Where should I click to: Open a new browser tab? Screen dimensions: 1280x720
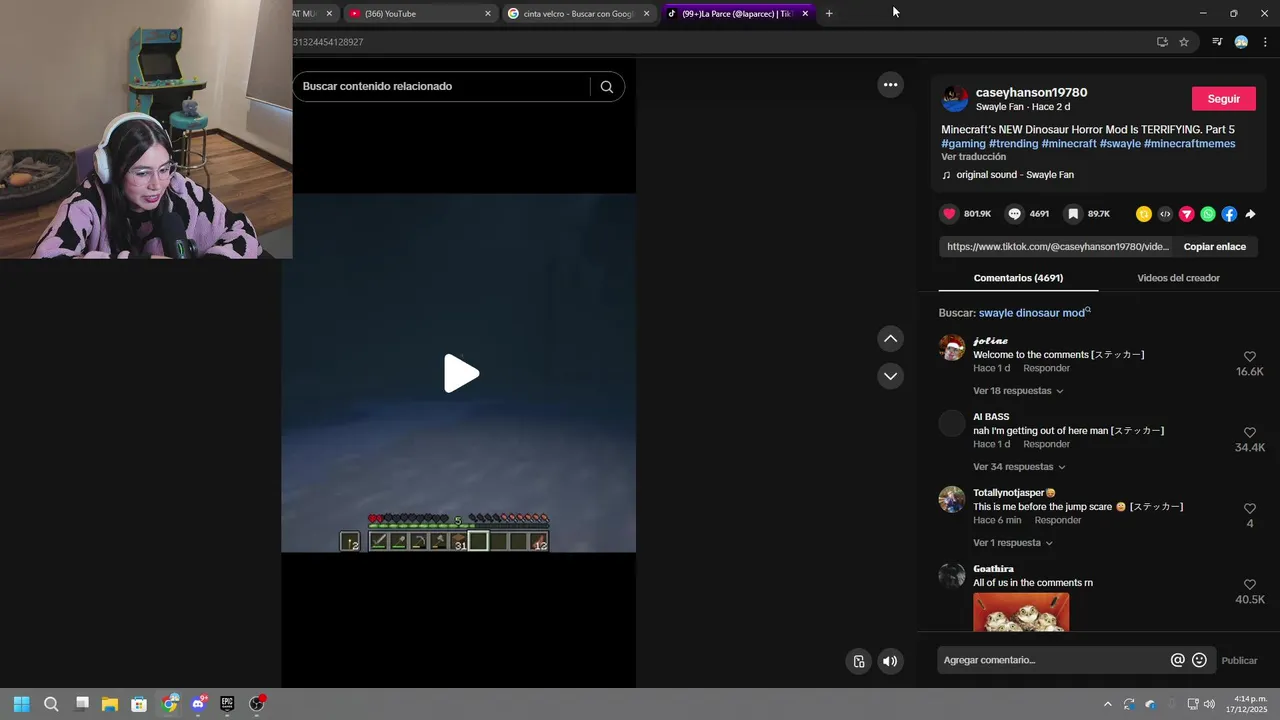click(829, 14)
